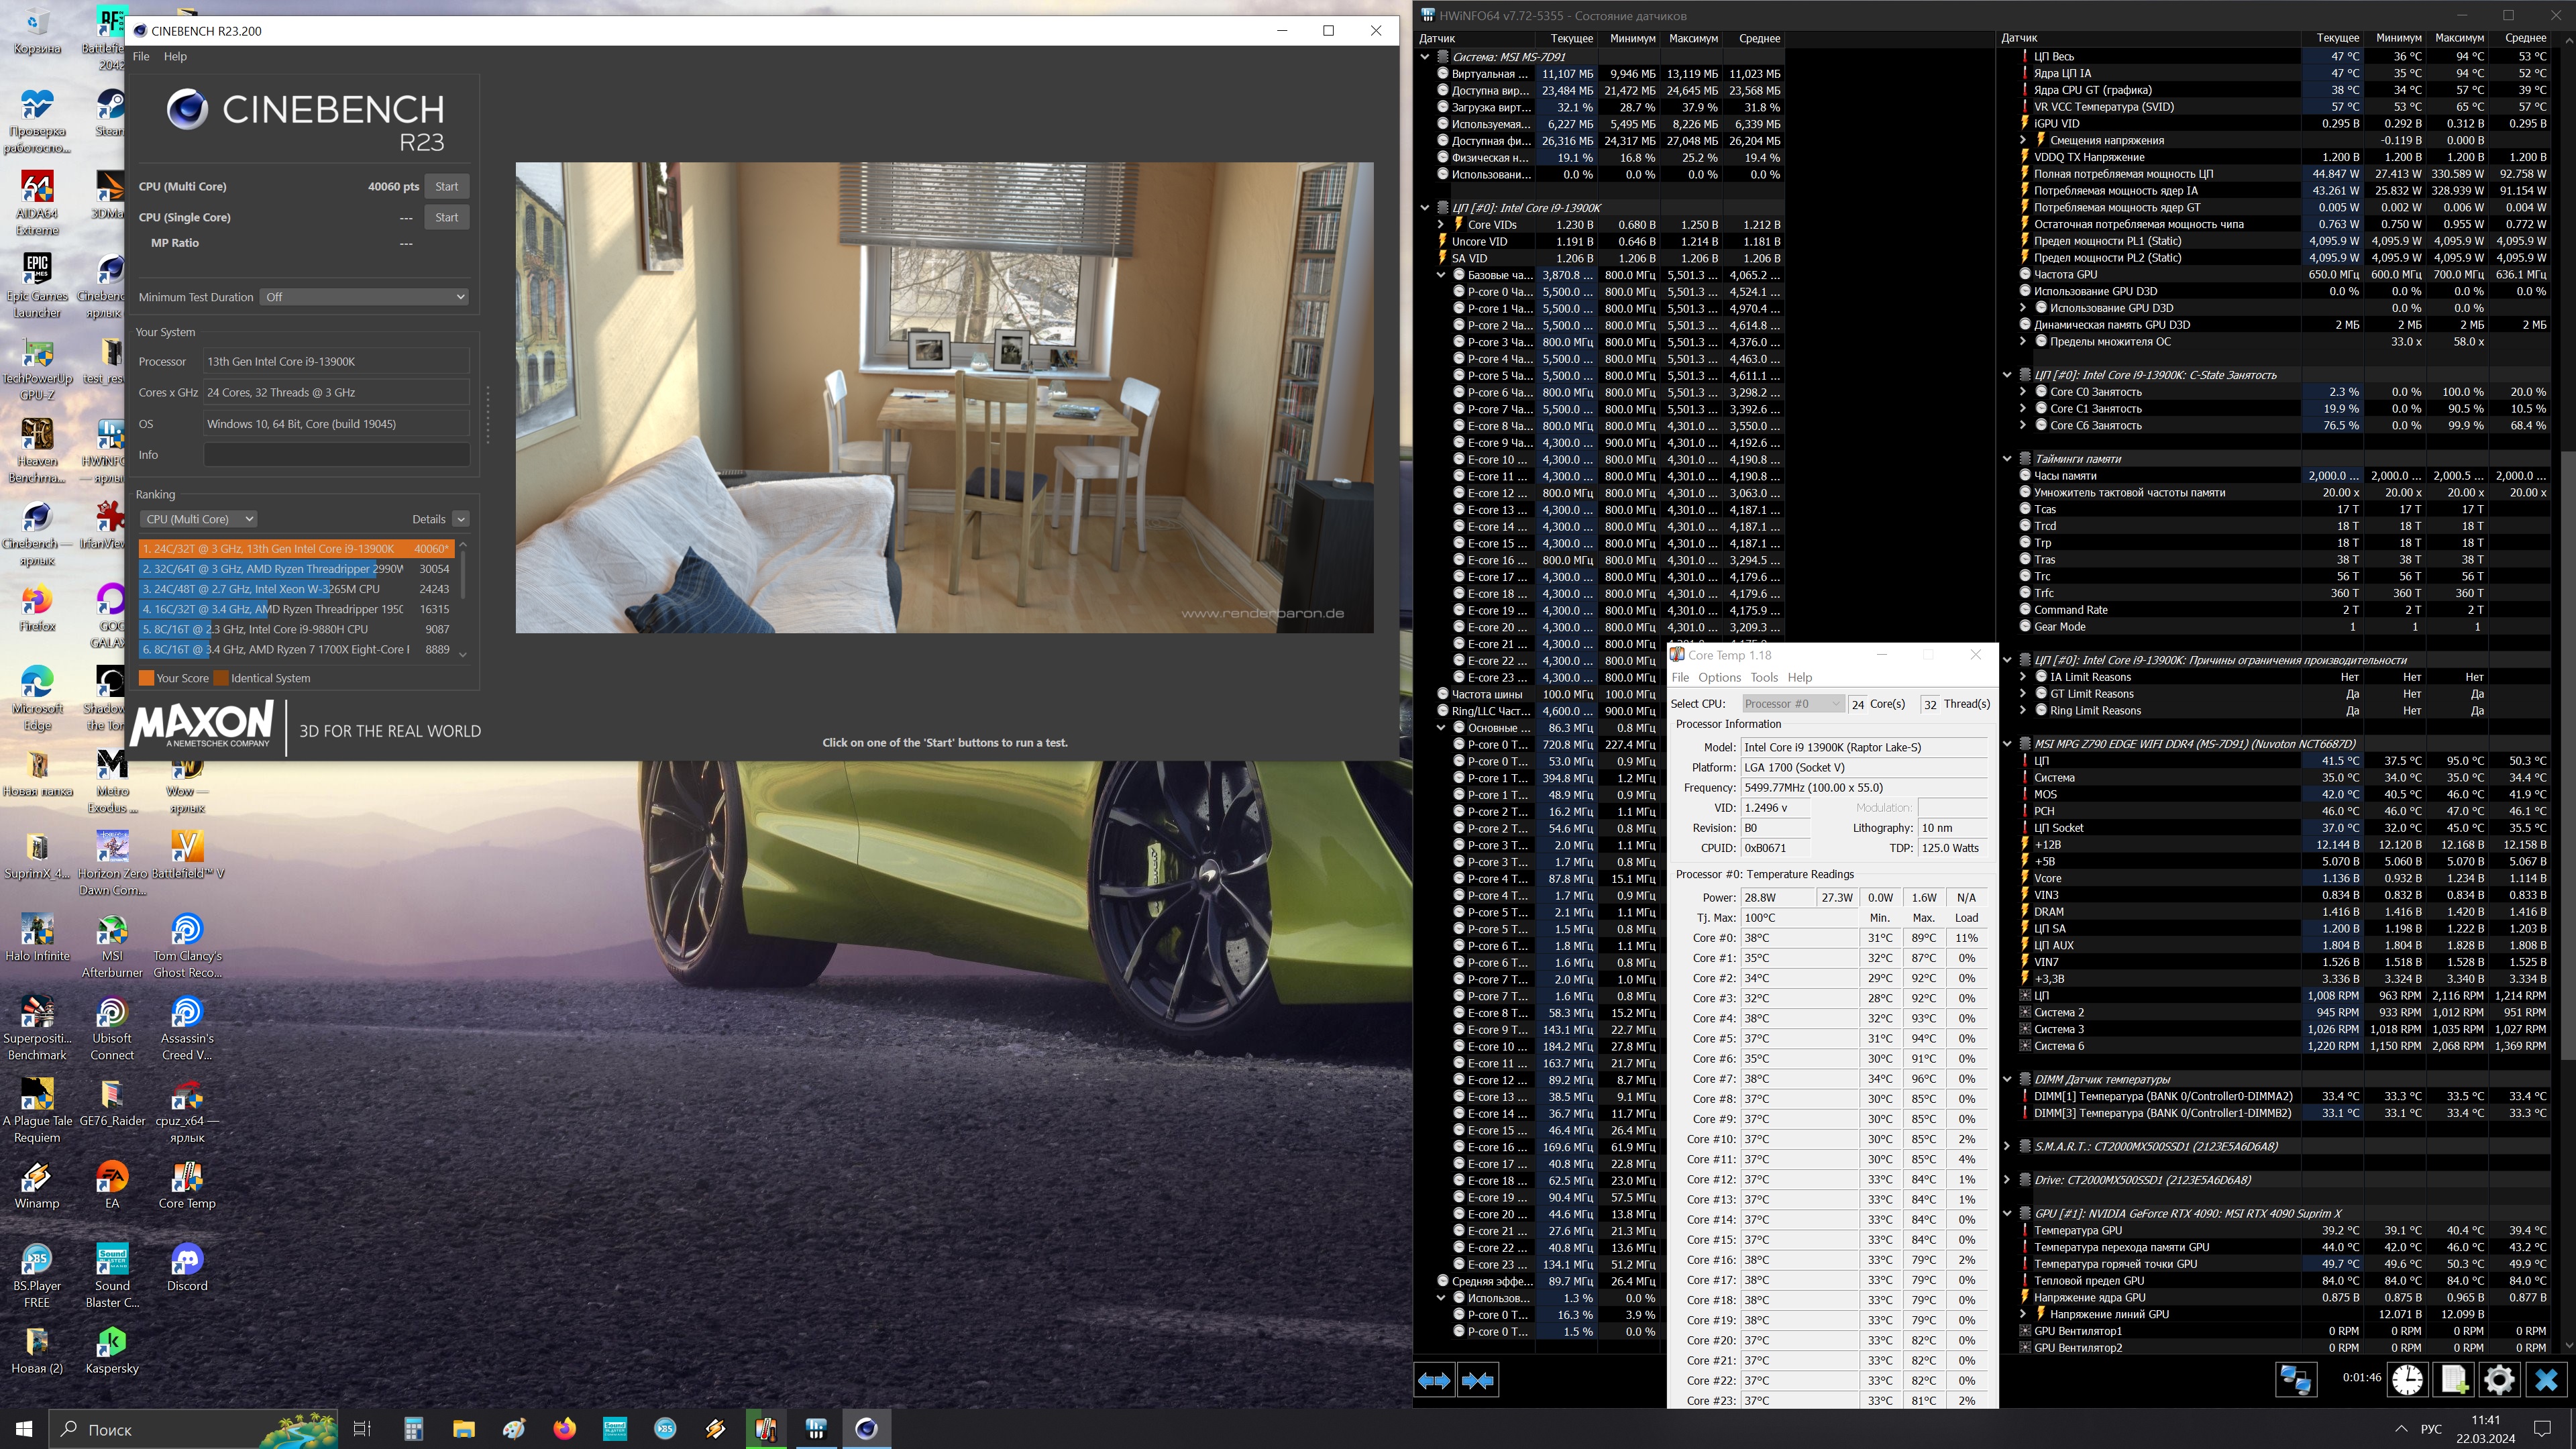The height and width of the screenshot is (1449, 2576).
Task: Click HWiNFO collapse columns arrows icon
Action: (x=1478, y=1381)
